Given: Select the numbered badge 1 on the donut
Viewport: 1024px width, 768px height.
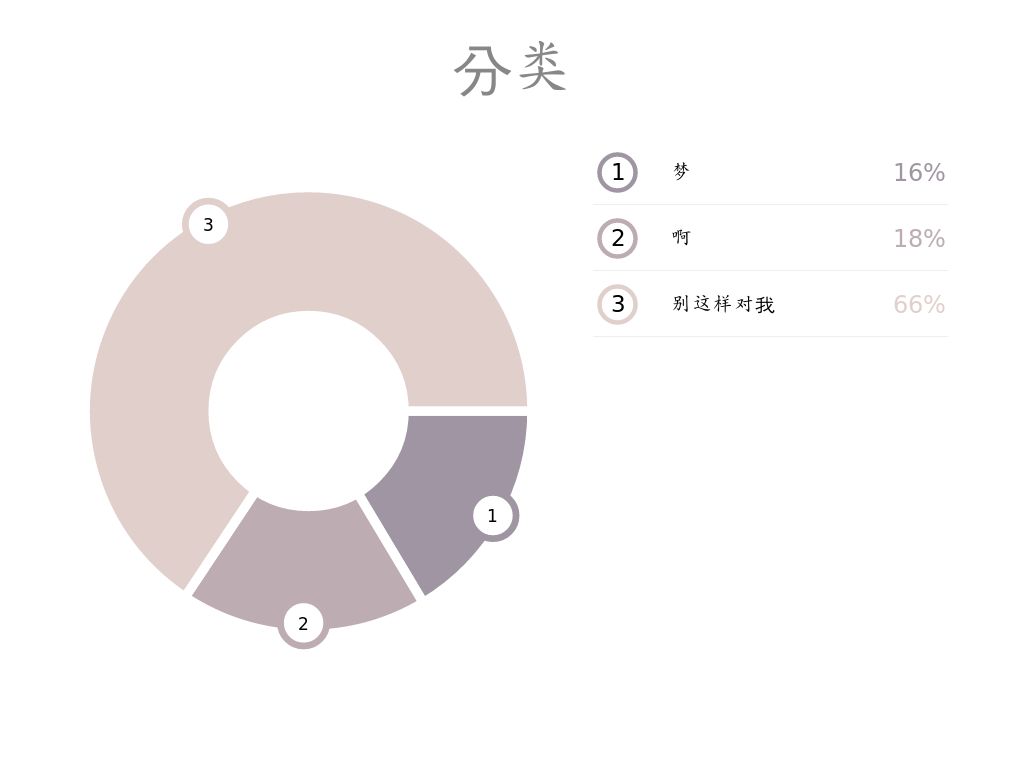Looking at the screenshot, I should pos(492,516).
